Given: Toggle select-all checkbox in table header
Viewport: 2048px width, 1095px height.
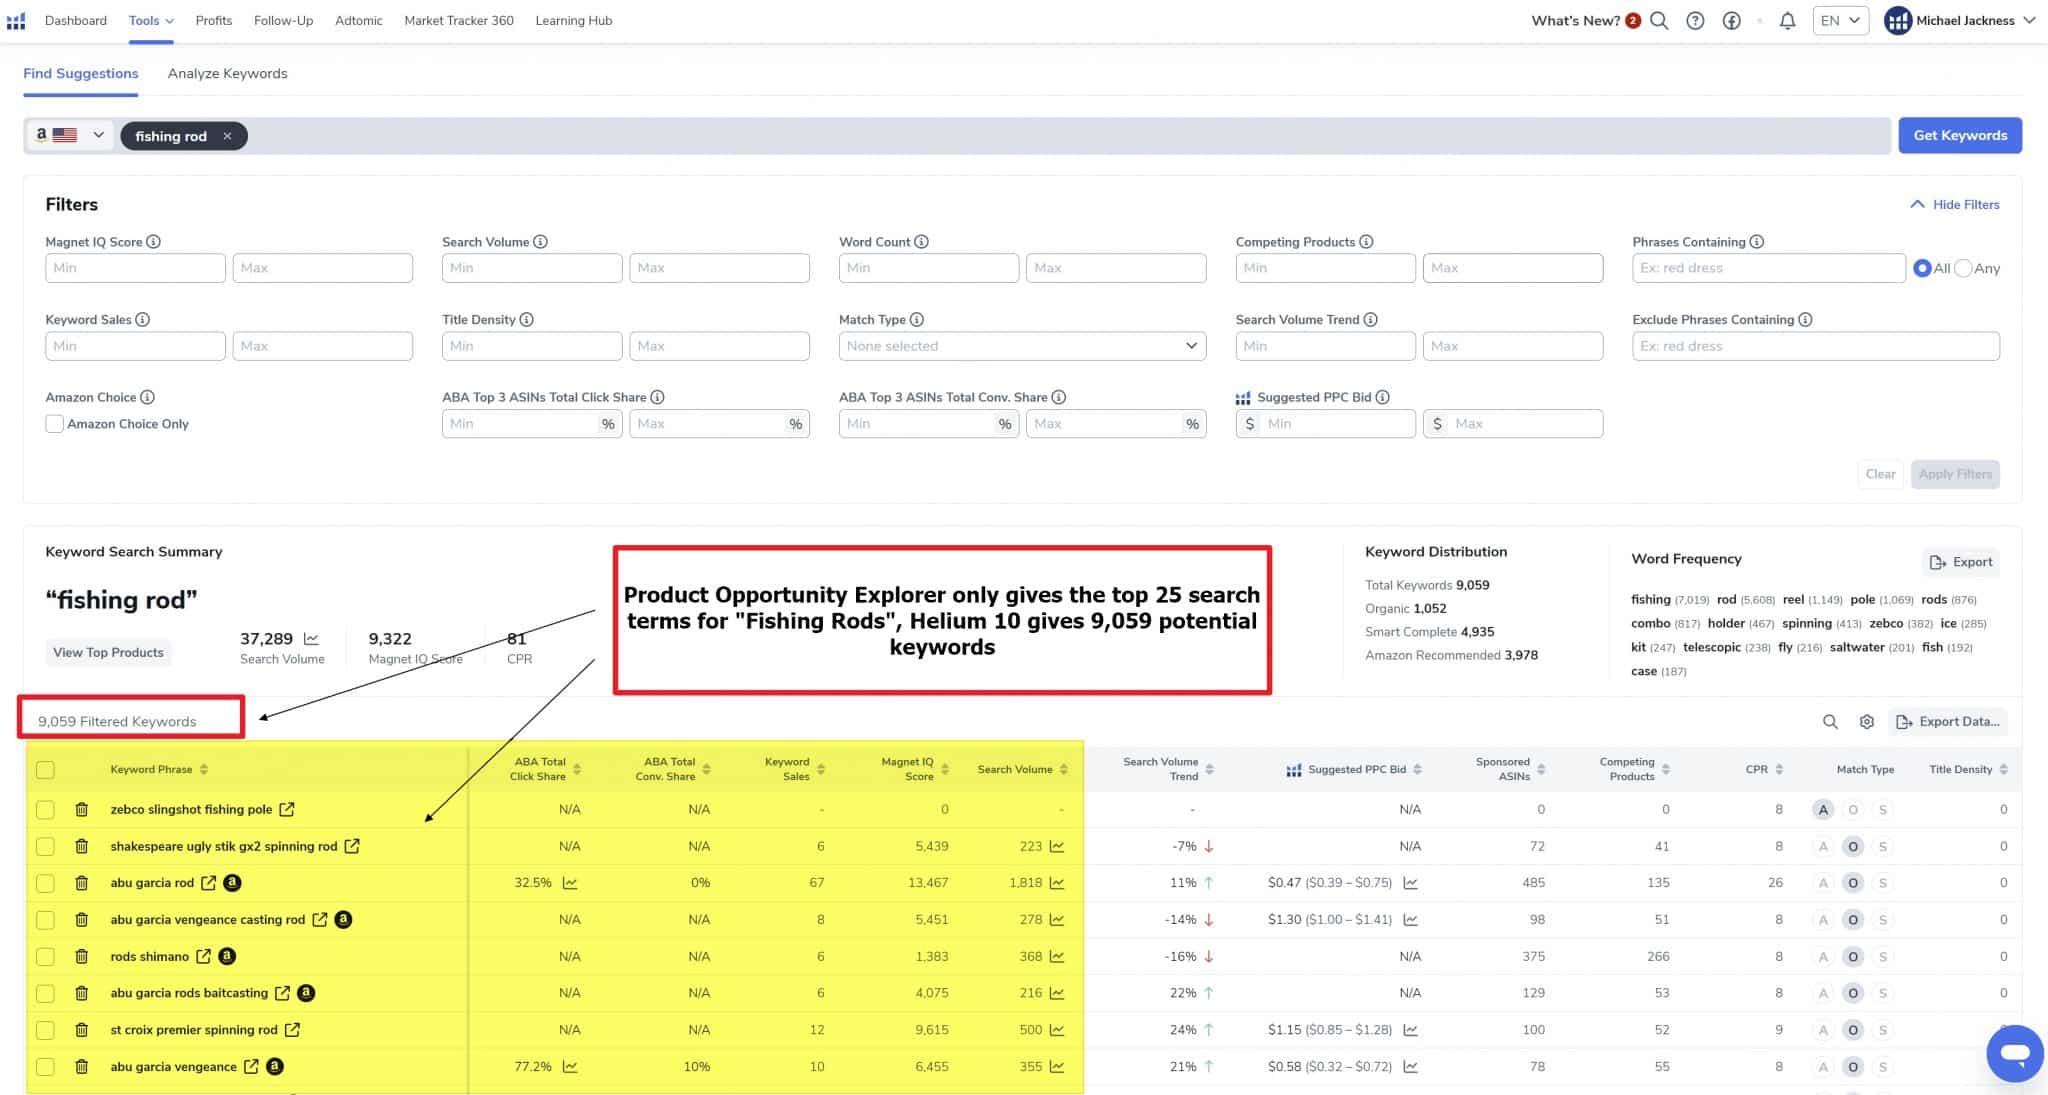Looking at the screenshot, I should tap(45, 770).
